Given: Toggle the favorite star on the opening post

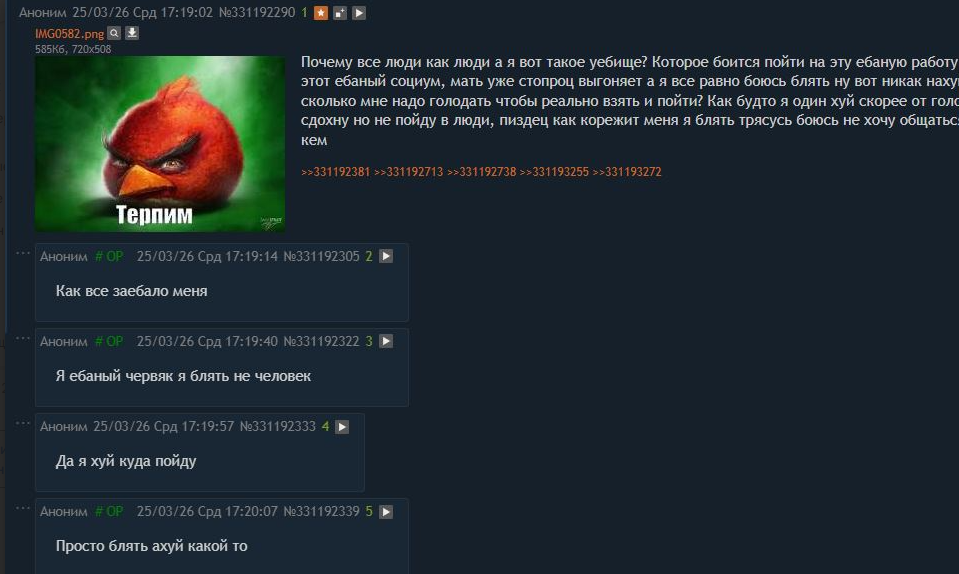Looking at the screenshot, I should 321,13.
